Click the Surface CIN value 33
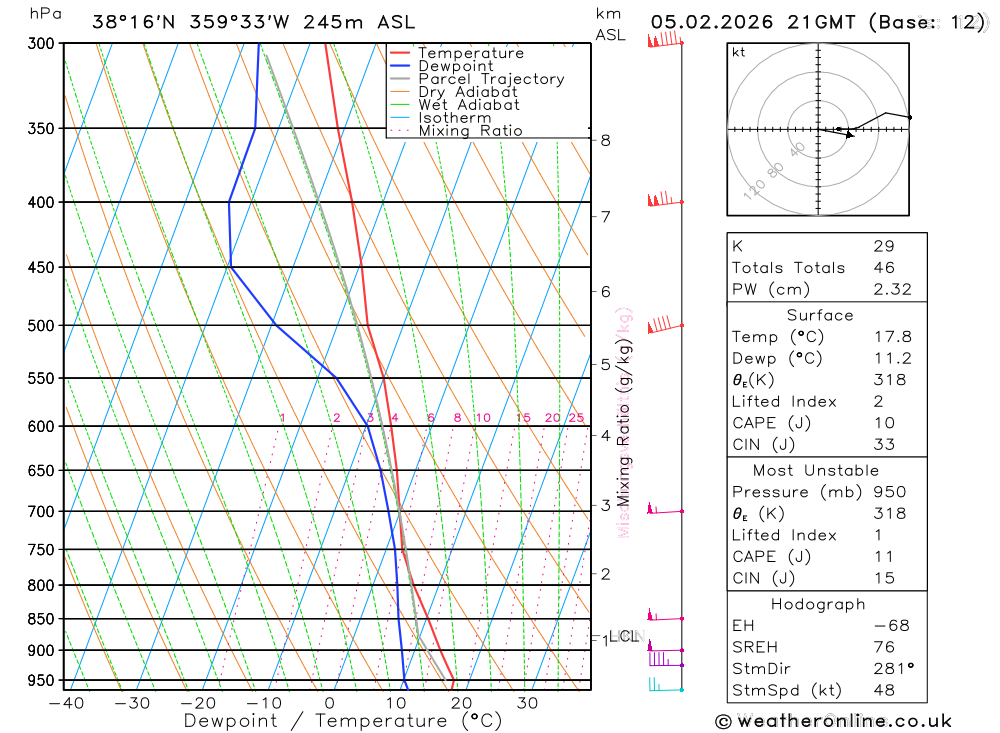This screenshot has height=733, width=1000. click(884, 445)
